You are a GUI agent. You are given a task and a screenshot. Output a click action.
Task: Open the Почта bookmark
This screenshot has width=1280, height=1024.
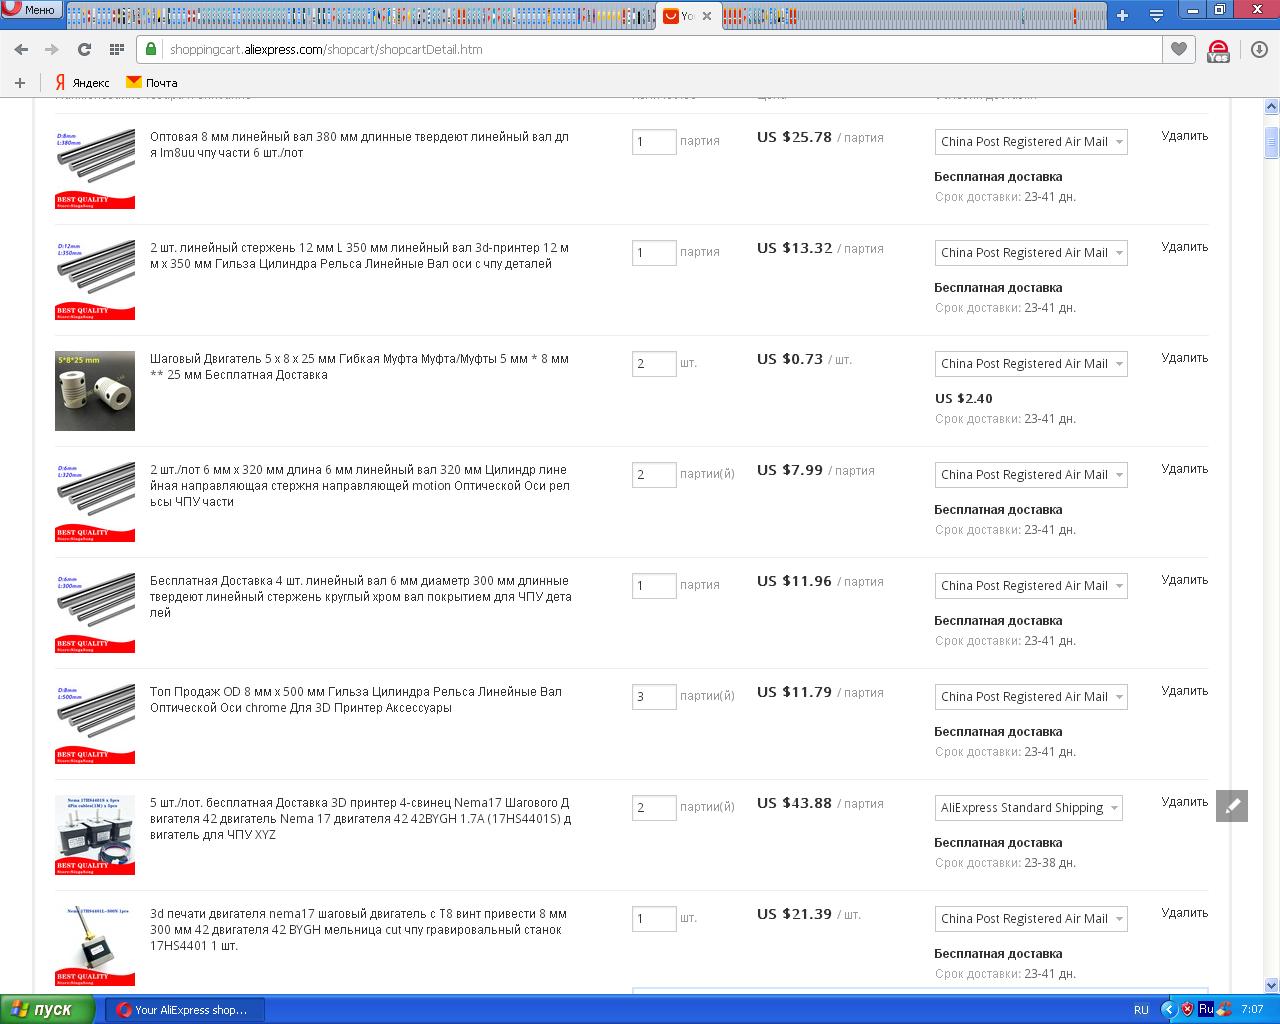152,83
